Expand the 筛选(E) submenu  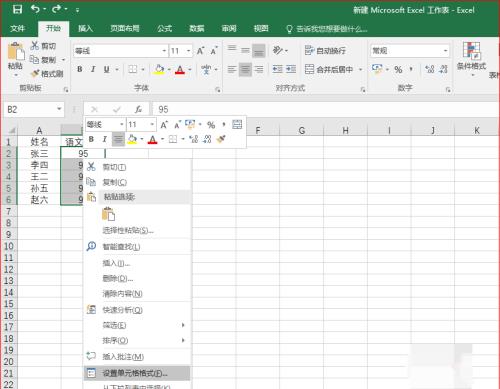(137, 325)
